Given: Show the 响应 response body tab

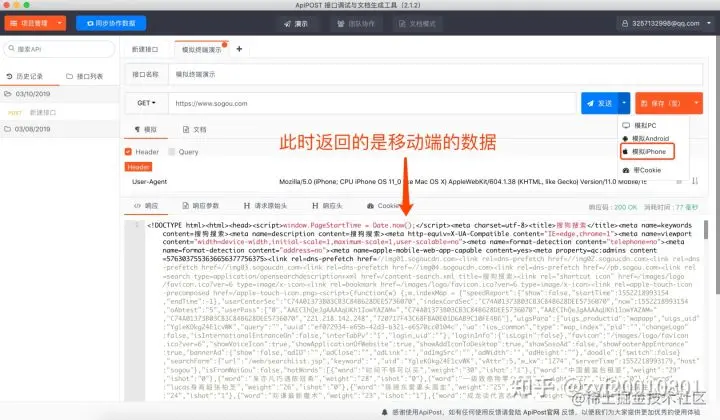Looking at the screenshot, I should (146, 206).
